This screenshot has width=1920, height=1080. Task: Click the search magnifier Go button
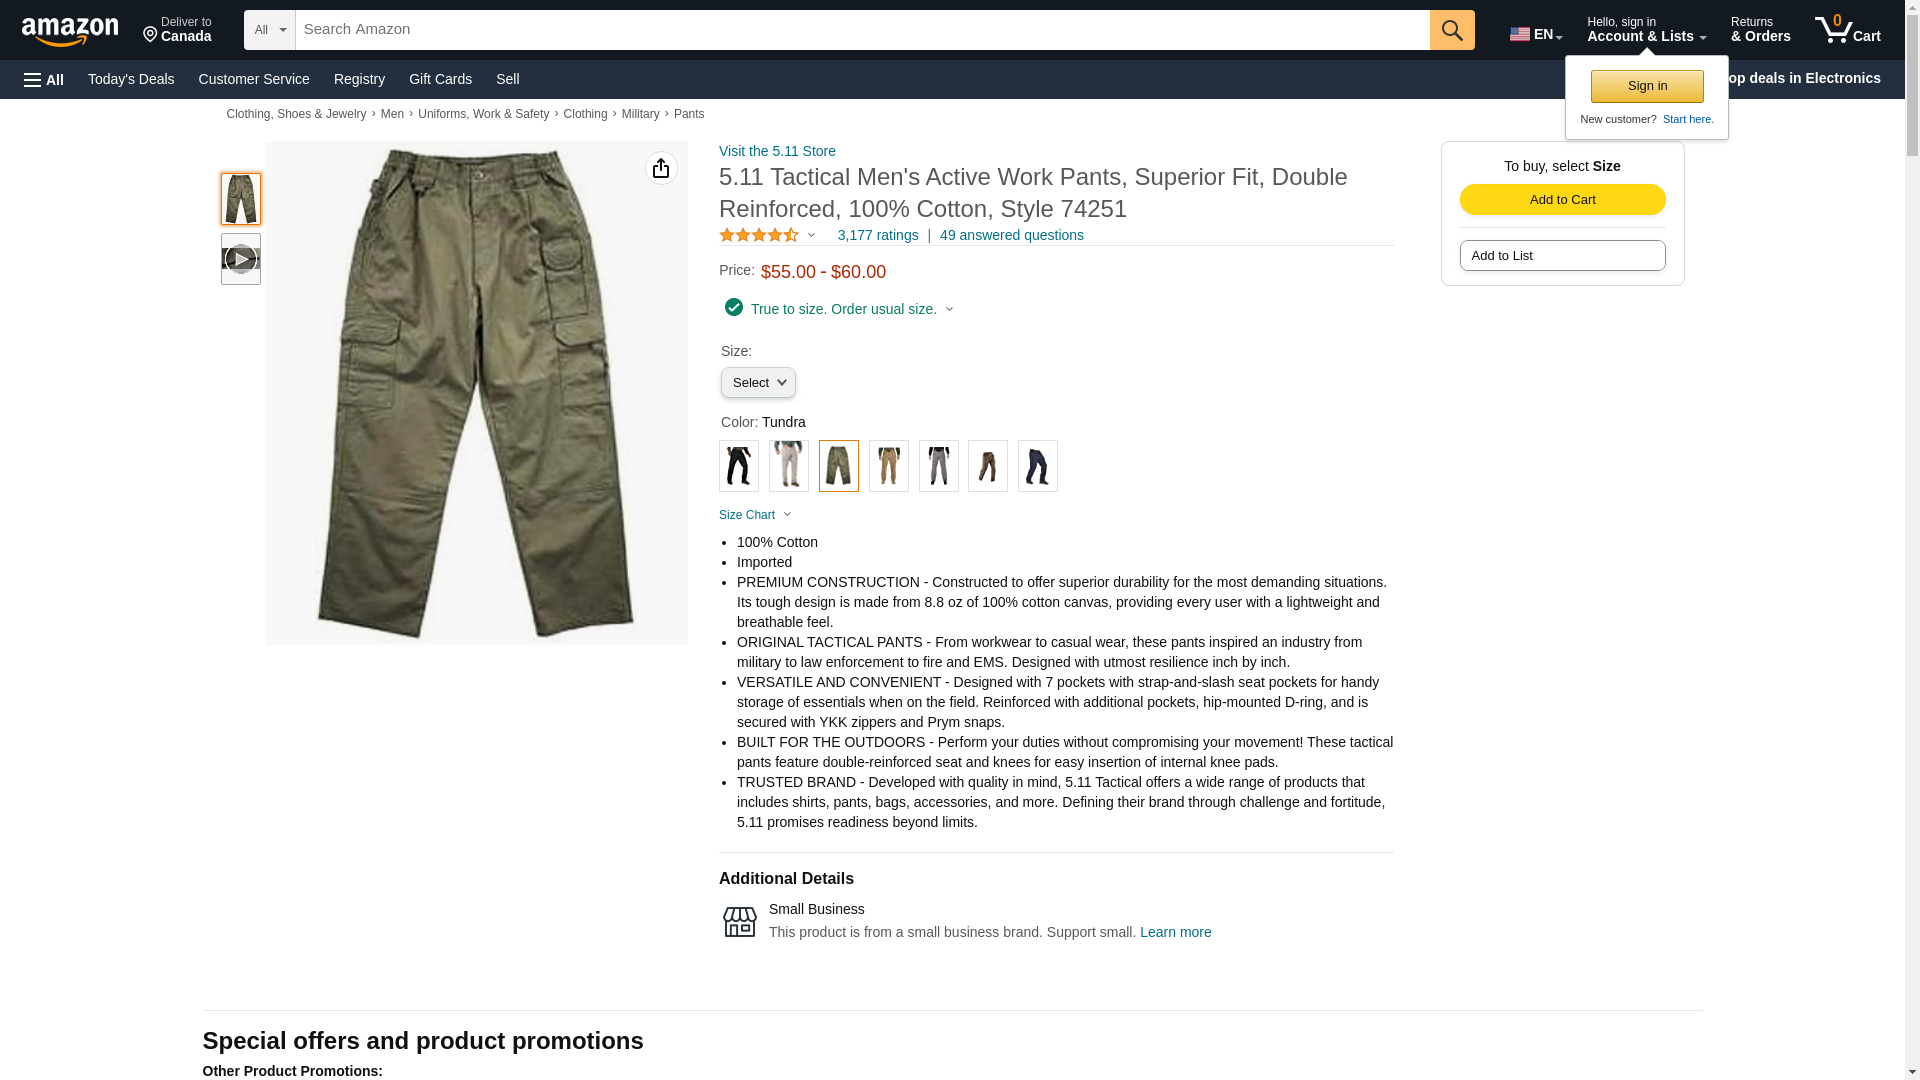coord(1452,30)
